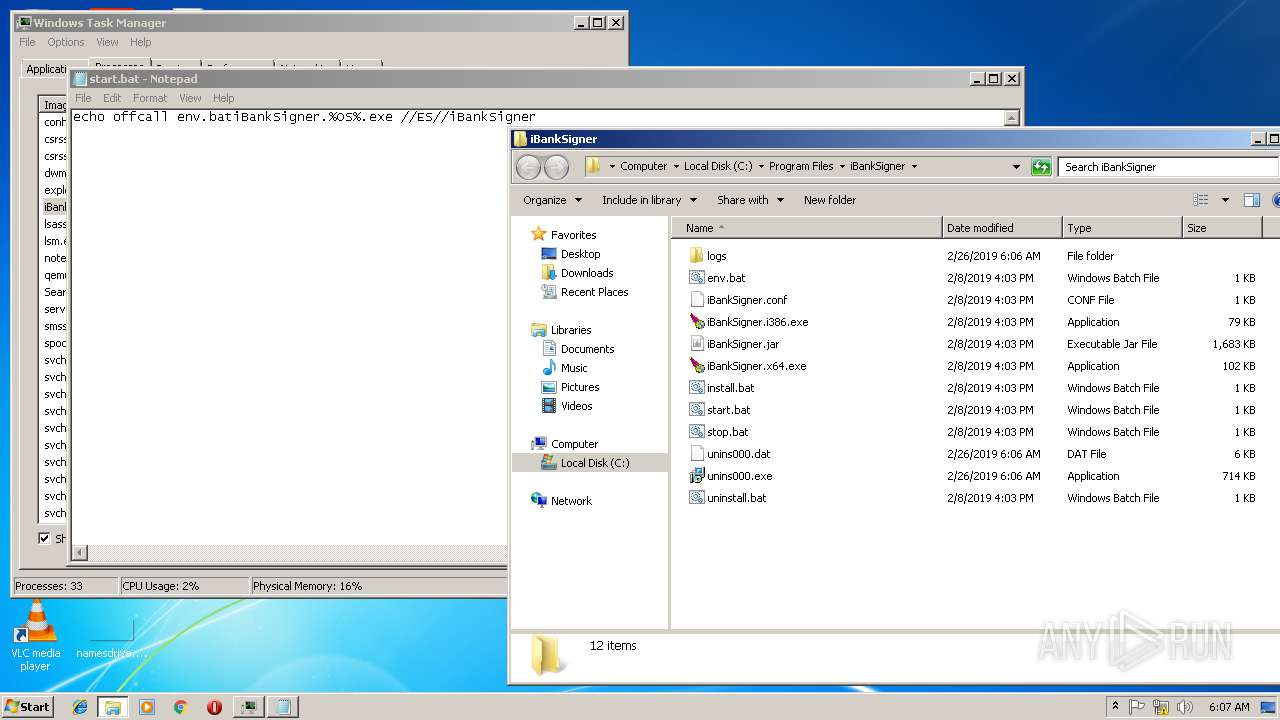This screenshot has height=720, width=1280.
Task: Sort files by the Date modified column
Action: pos(1001,228)
